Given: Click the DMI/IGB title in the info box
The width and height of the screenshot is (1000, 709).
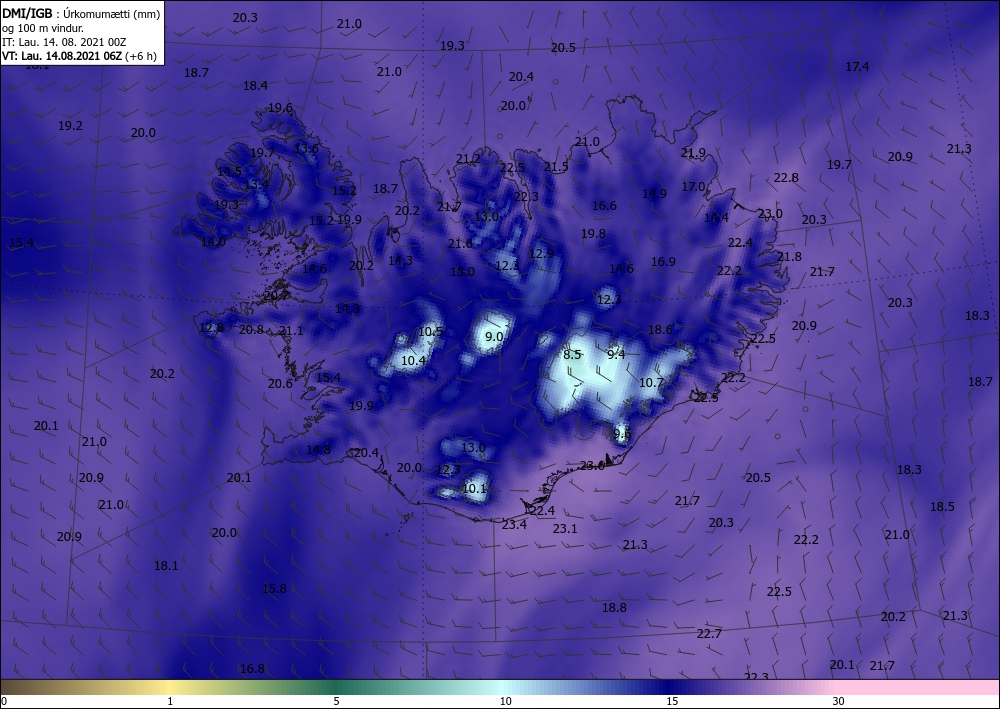Looking at the screenshot, I should pos(27,13).
